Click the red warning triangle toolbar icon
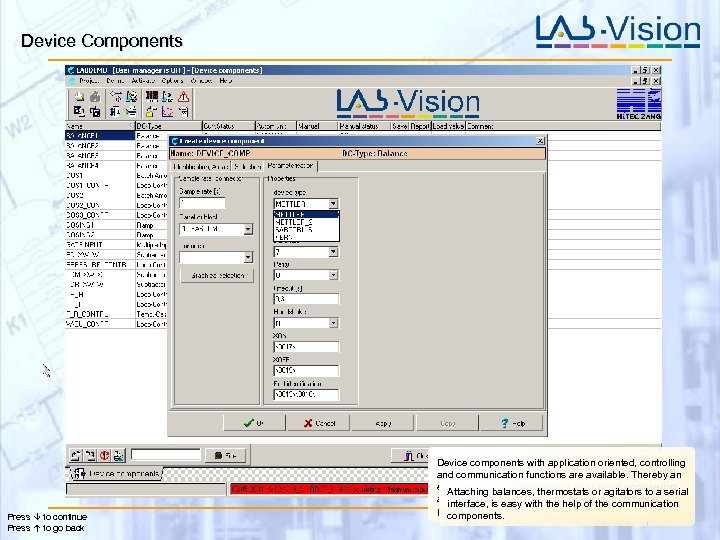This screenshot has width=720, height=540. (183, 96)
